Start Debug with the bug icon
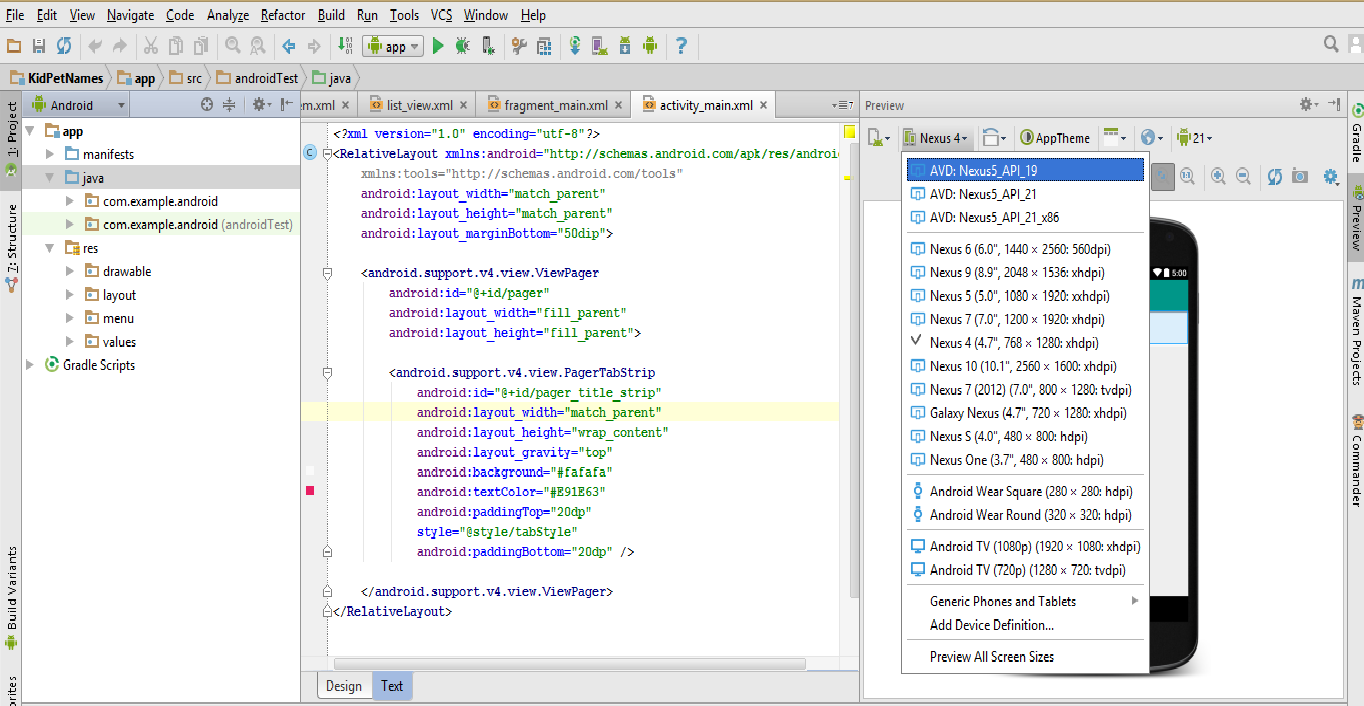1364x706 pixels. (462, 46)
